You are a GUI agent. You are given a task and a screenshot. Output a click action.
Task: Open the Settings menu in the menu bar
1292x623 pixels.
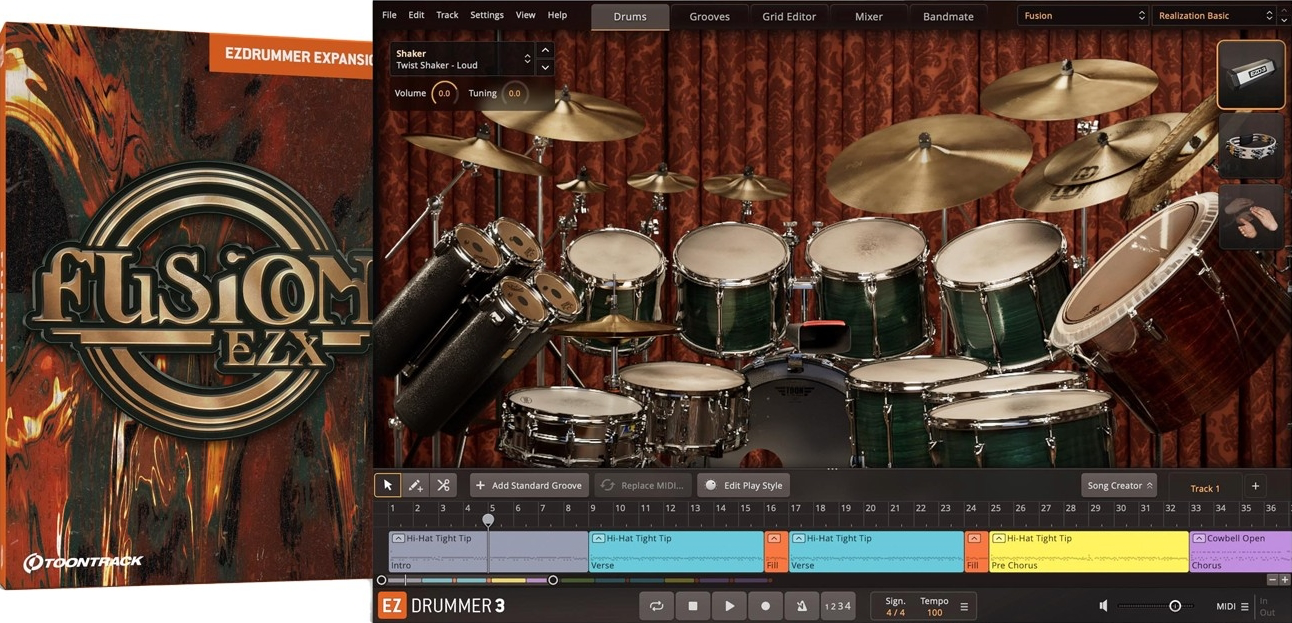pos(487,14)
